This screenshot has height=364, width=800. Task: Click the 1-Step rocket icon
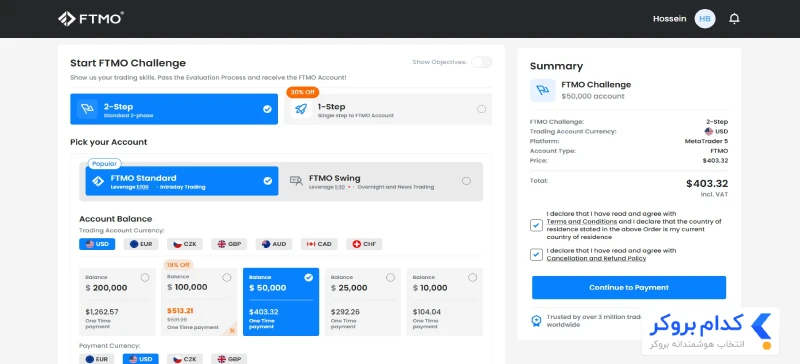pos(301,109)
